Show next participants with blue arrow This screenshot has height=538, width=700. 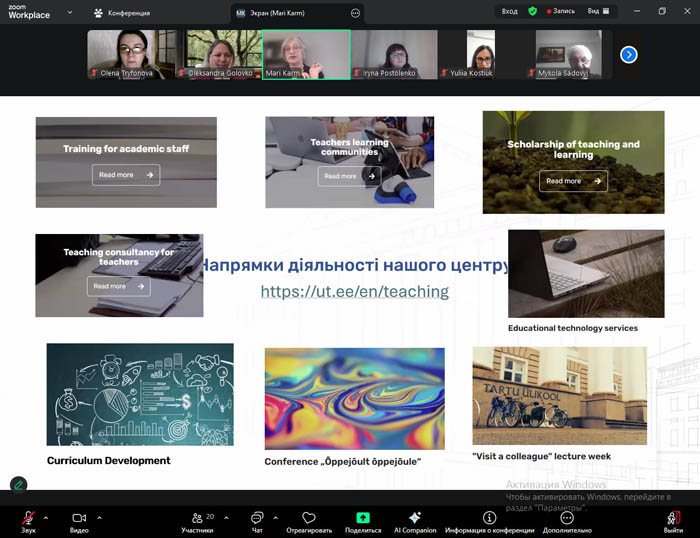[x=628, y=55]
